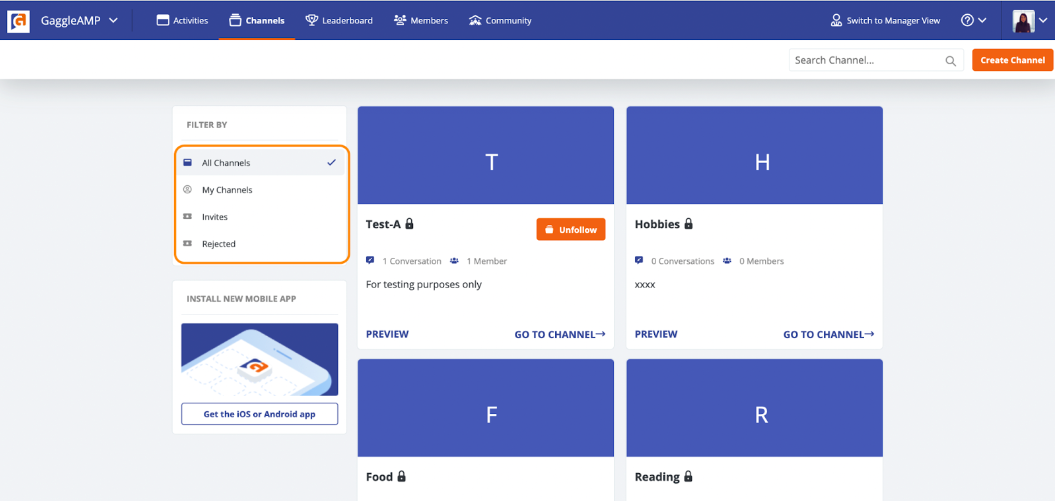Image resolution: width=1057 pixels, height=504 pixels.
Task: Select the All Channels filter
Action: click(260, 162)
